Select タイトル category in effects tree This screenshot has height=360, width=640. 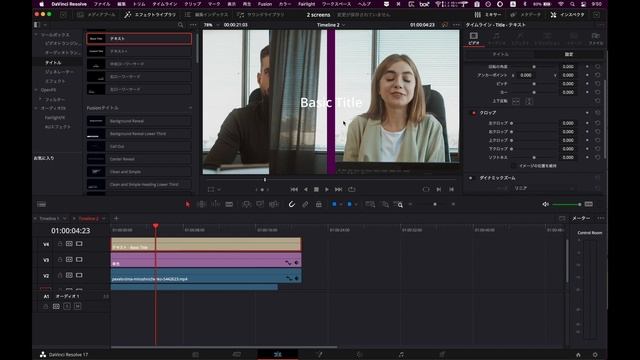point(53,62)
